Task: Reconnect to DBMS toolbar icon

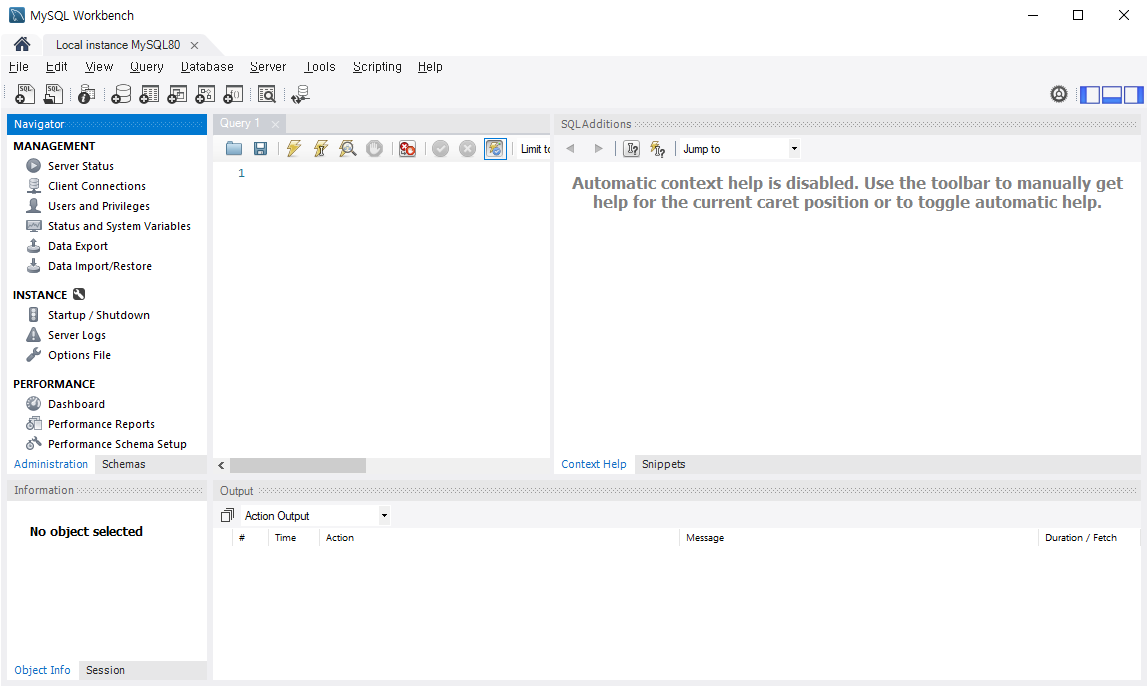Action: click(300, 94)
